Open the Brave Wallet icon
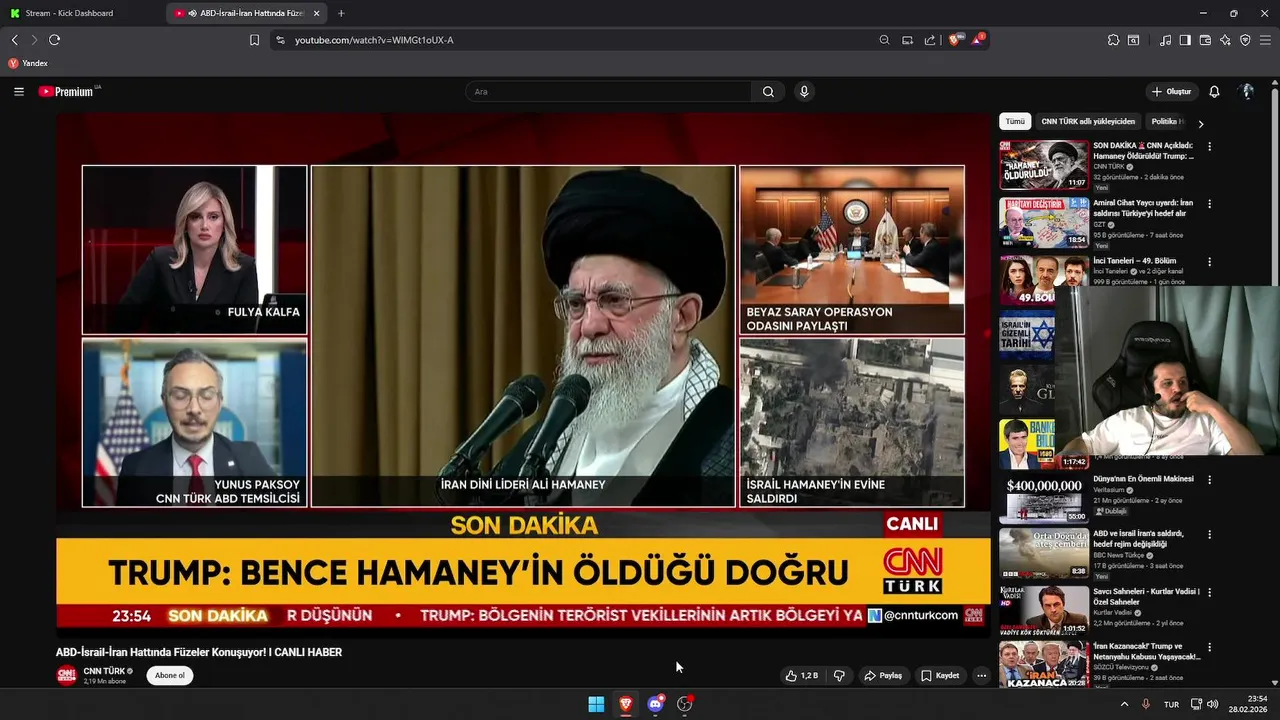Viewport: 1280px width, 720px height. pos(1205,40)
